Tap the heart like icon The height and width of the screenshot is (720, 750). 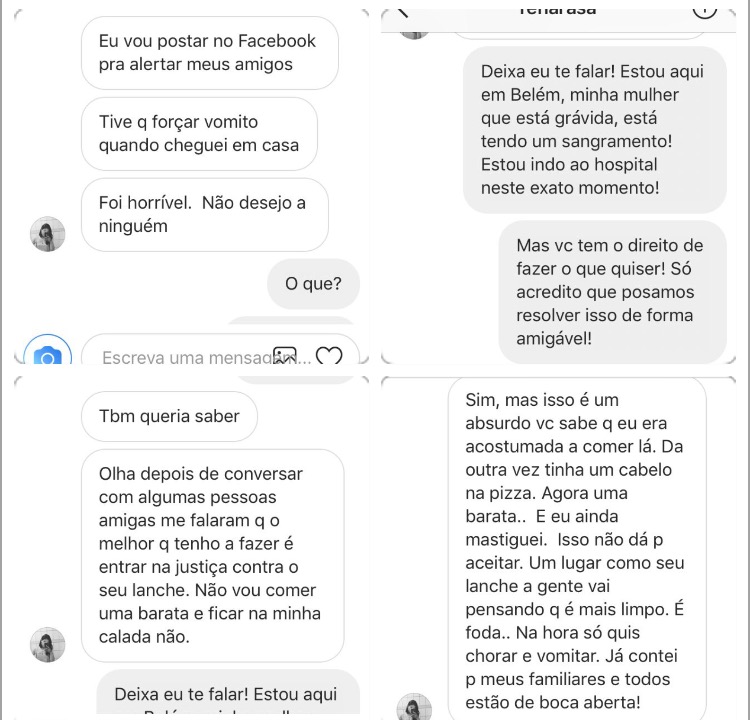(329, 355)
